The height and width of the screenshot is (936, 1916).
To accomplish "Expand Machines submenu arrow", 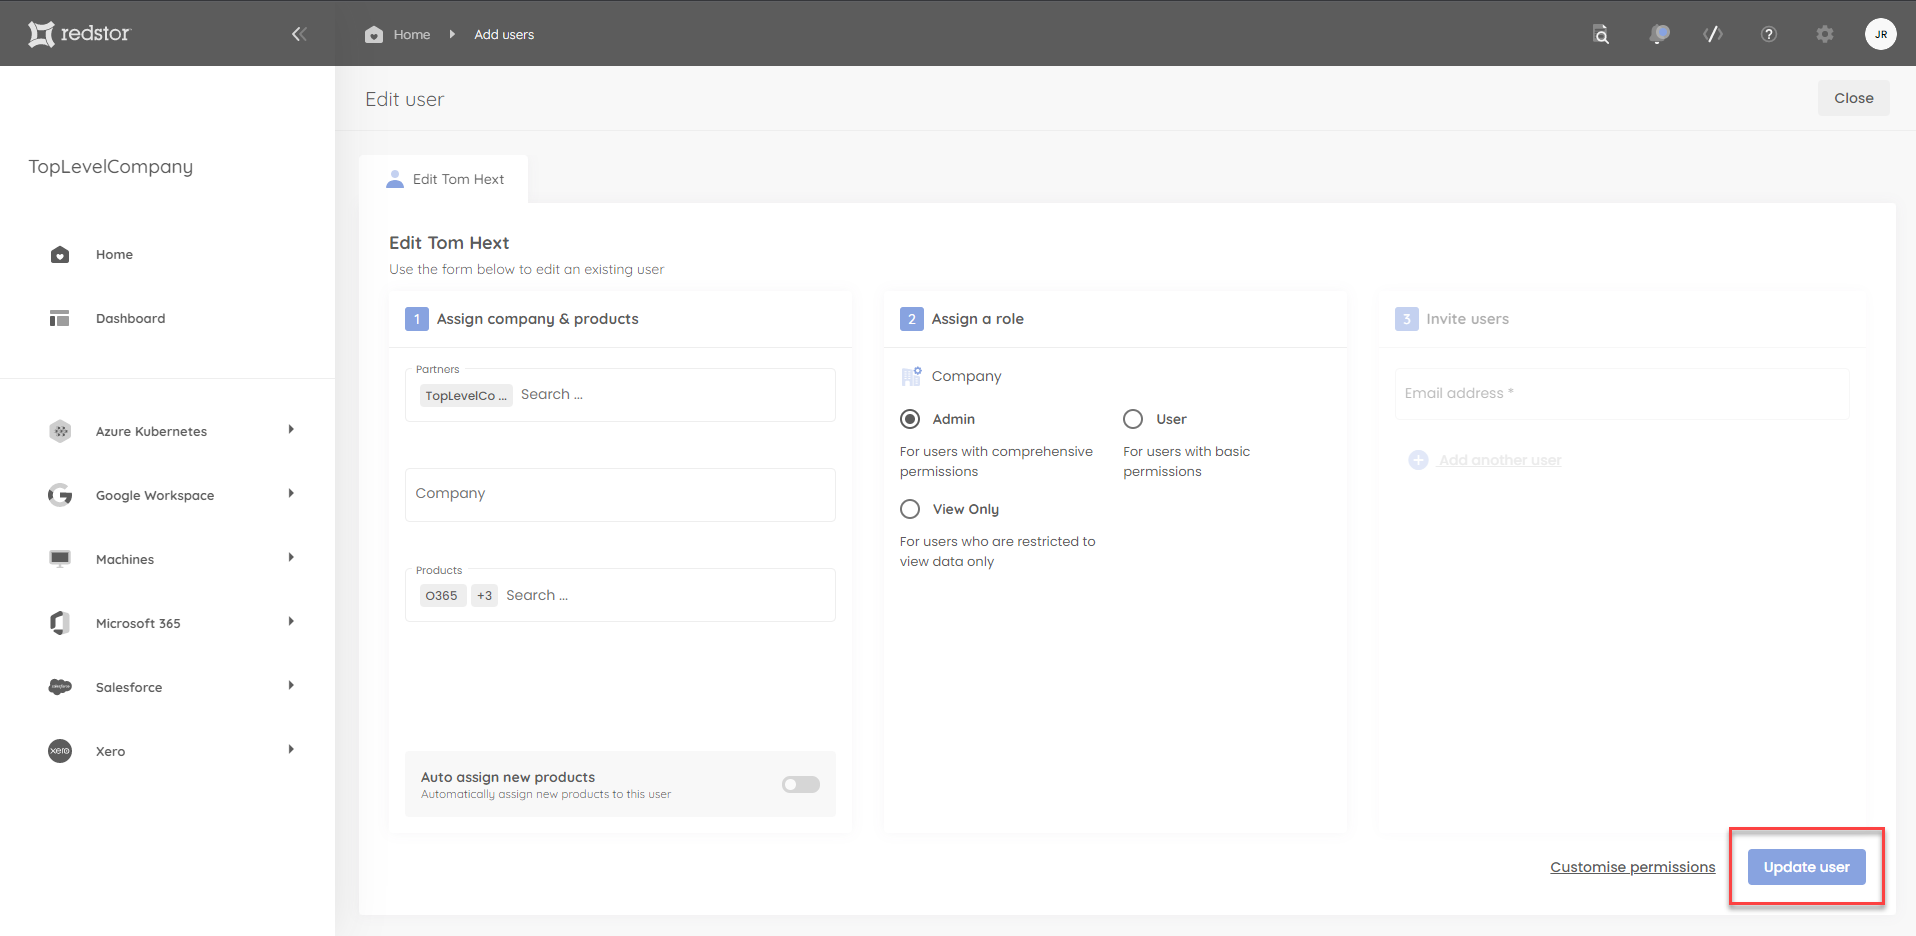I will [x=291, y=558].
